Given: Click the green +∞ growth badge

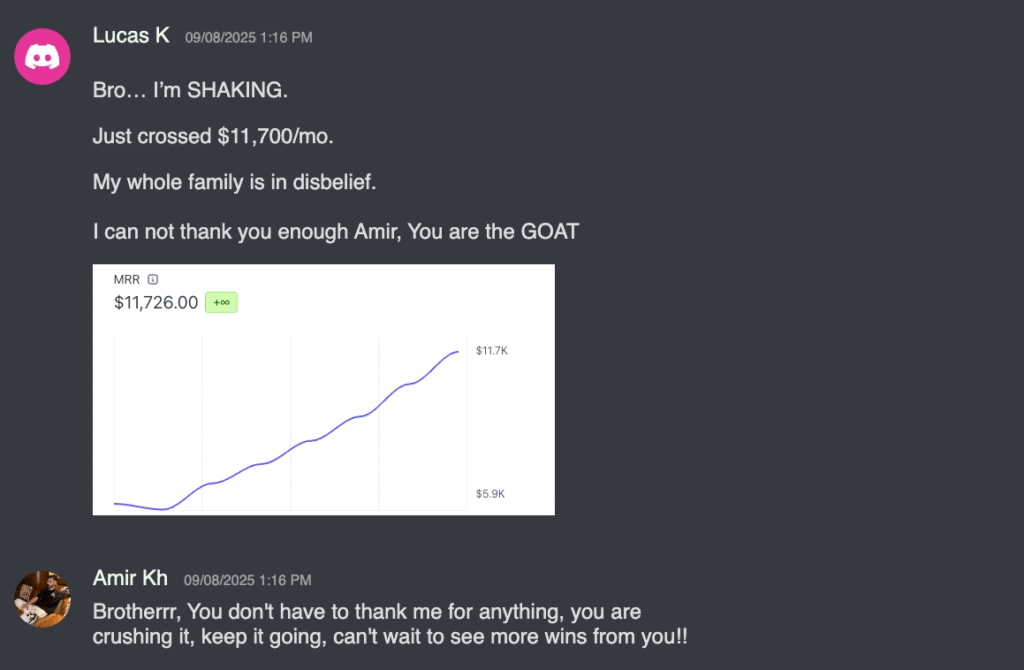Looking at the screenshot, I should tap(221, 302).
